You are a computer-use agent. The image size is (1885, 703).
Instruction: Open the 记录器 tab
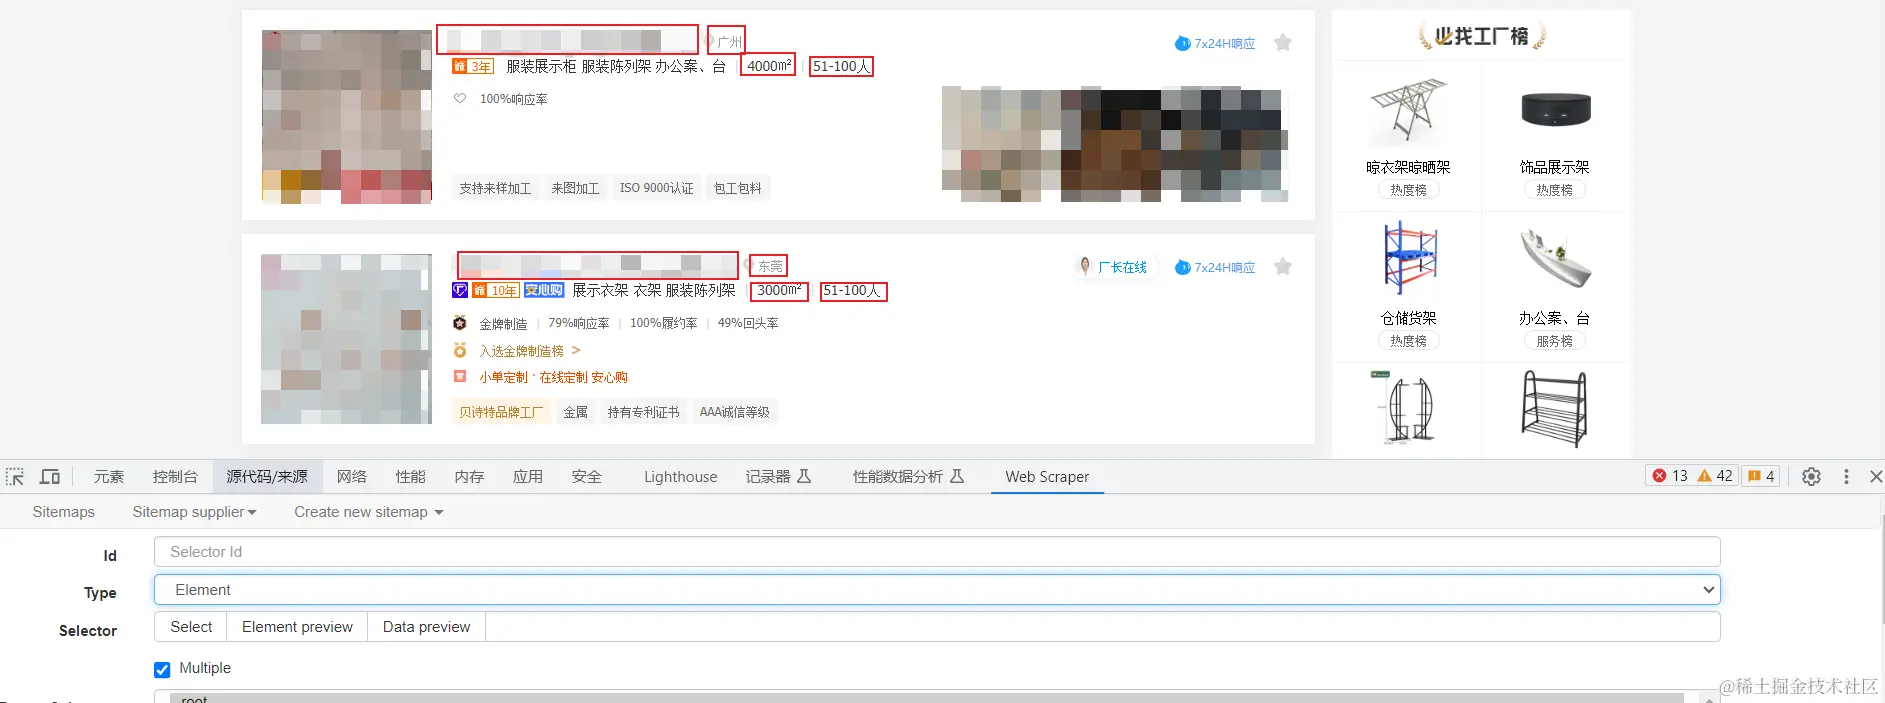[778, 477]
